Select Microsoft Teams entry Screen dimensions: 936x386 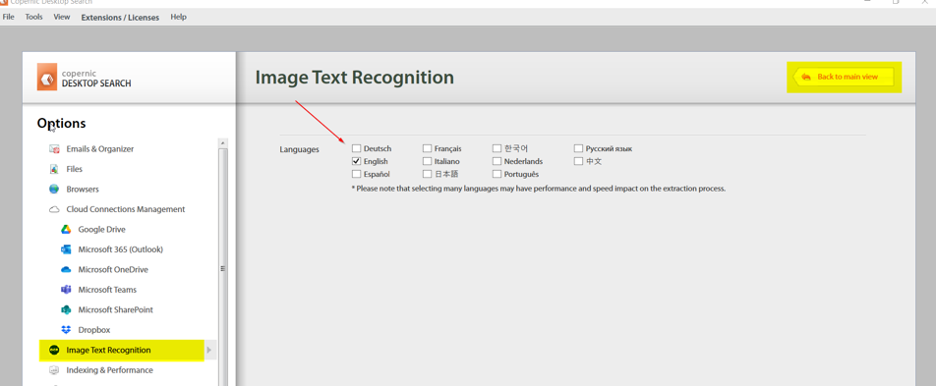(107, 289)
